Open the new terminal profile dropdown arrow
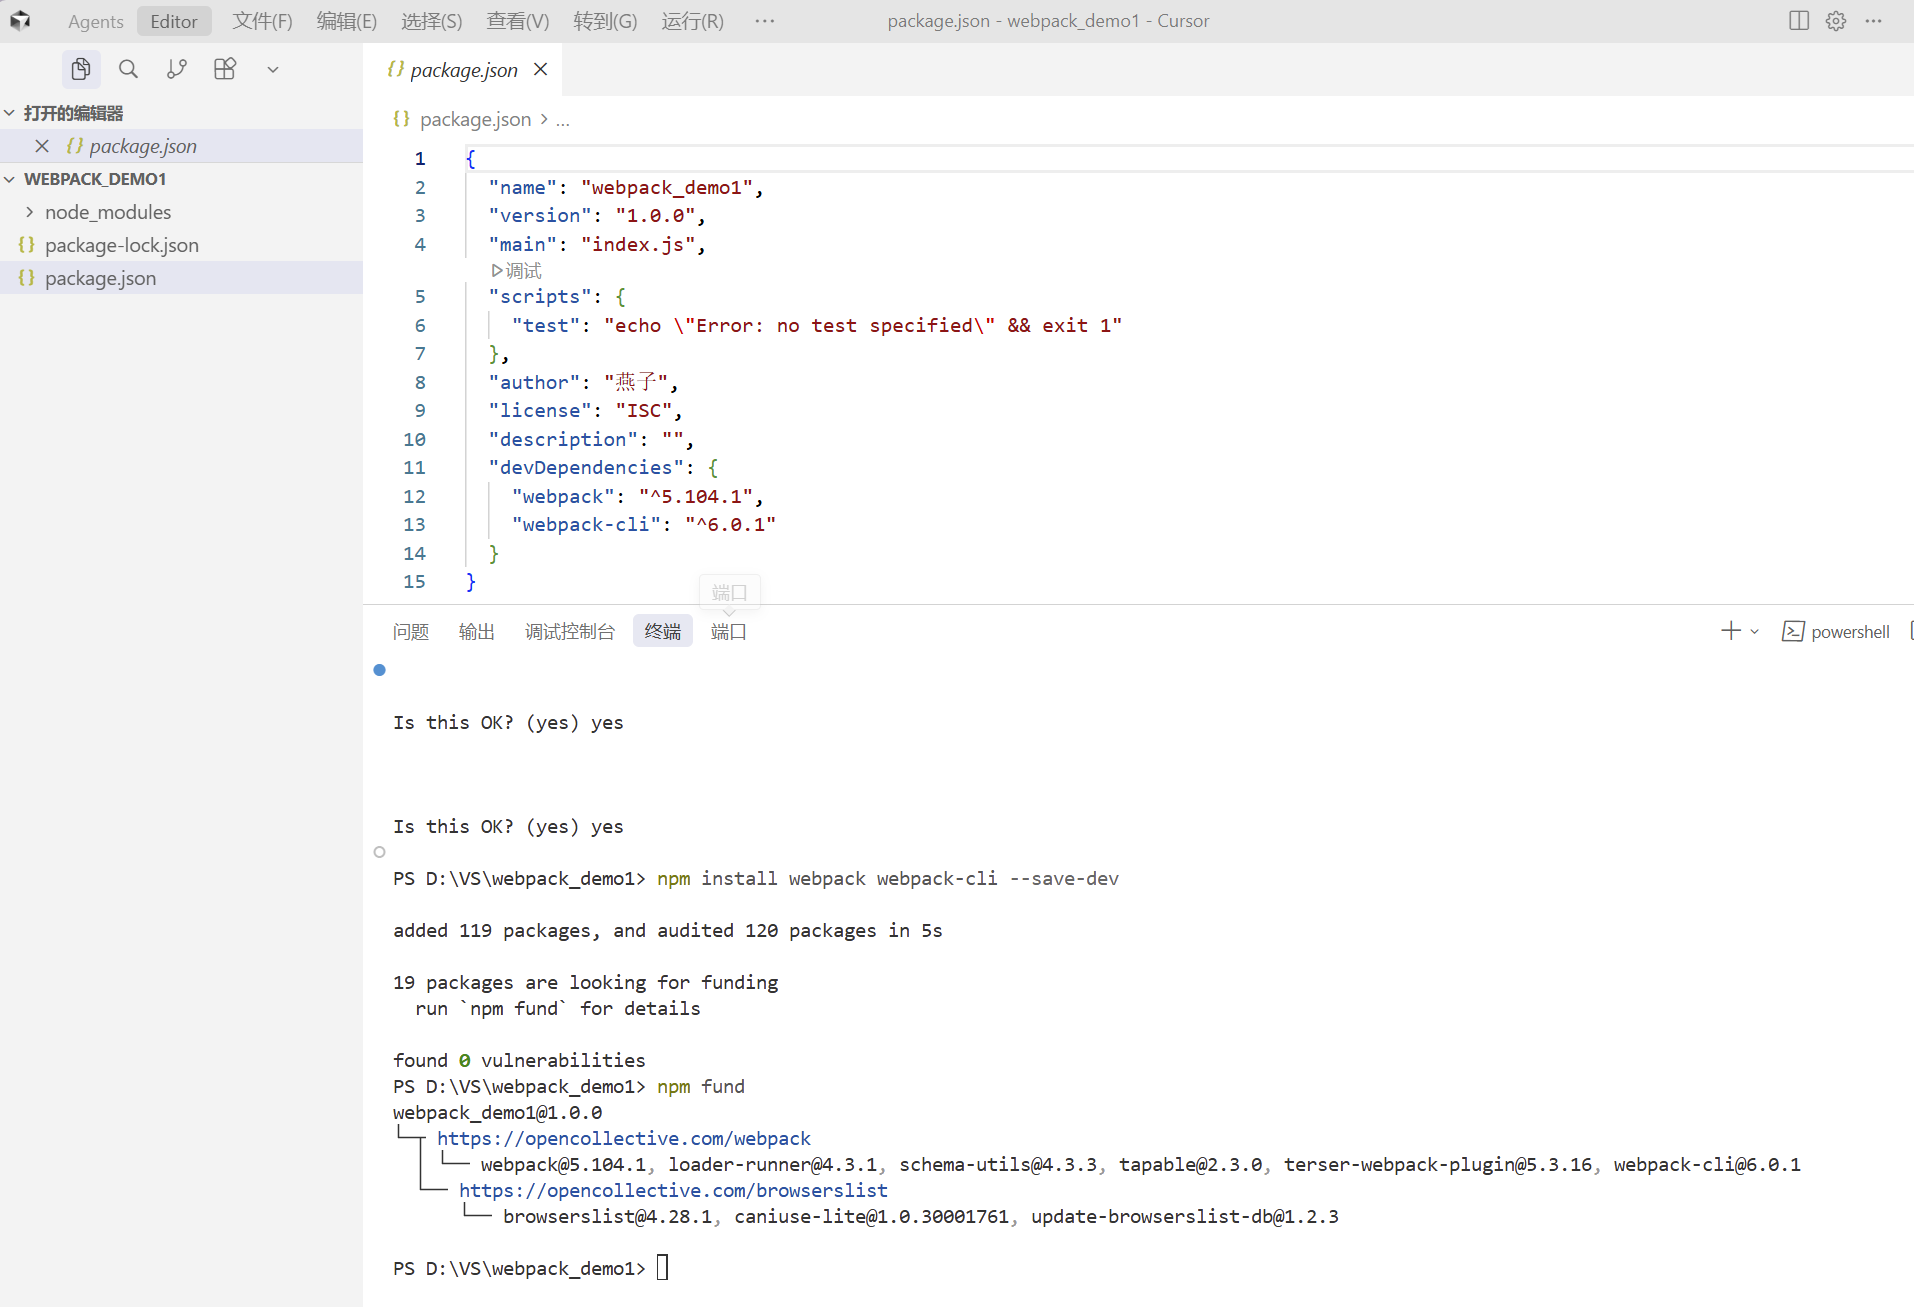Viewport: 1914px width, 1307px height. (1754, 632)
